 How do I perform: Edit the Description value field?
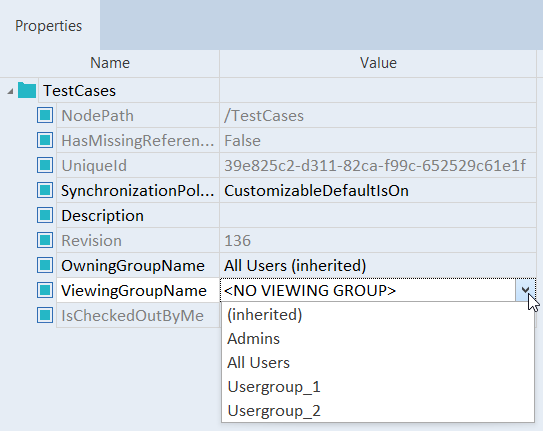click(378, 215)
